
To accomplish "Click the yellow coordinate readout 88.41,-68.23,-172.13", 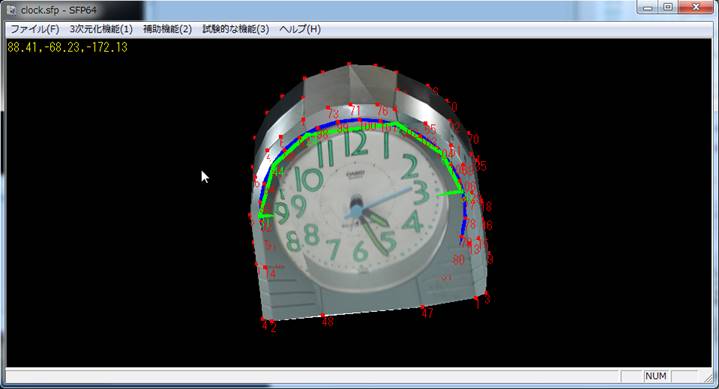I will 67,47.
